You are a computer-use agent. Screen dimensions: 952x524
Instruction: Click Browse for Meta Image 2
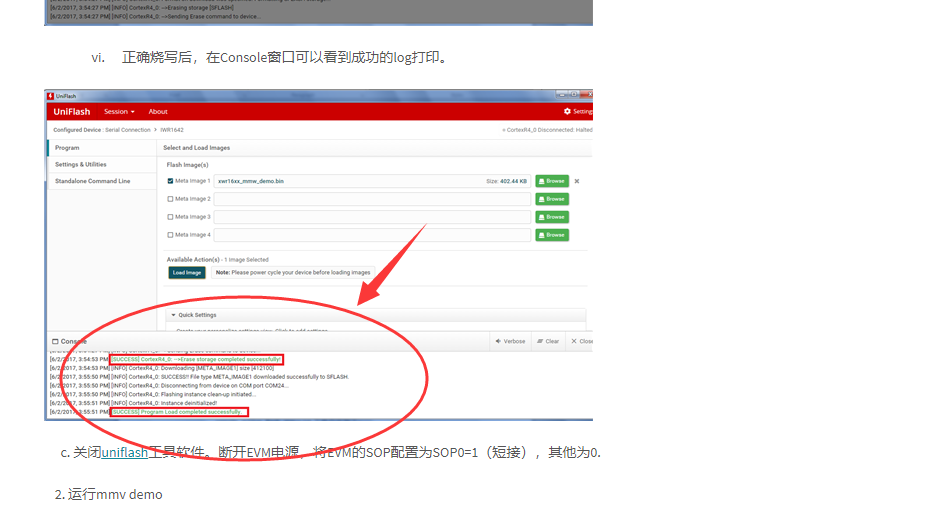pyautogui.click(x=552, y=199)
